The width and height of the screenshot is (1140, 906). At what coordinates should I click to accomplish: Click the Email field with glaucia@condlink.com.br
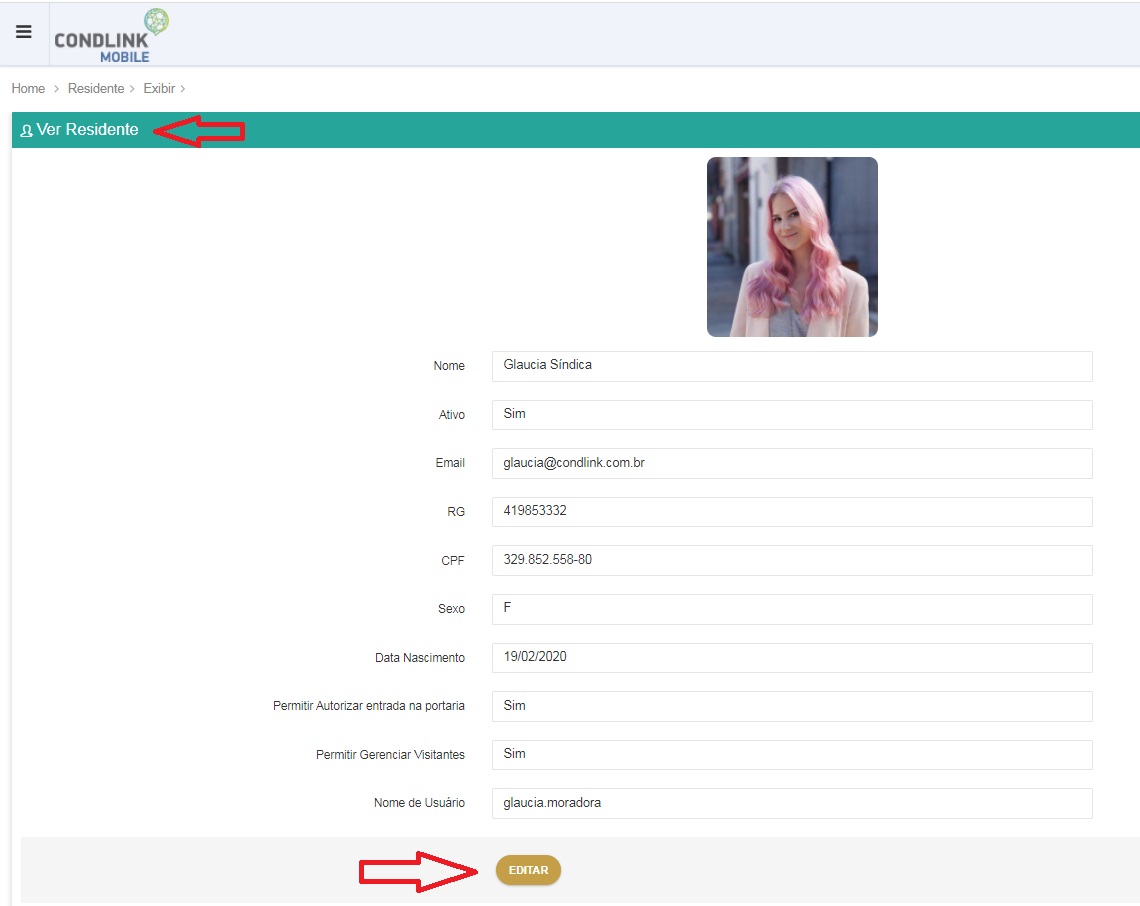click(x=792, y=463)
